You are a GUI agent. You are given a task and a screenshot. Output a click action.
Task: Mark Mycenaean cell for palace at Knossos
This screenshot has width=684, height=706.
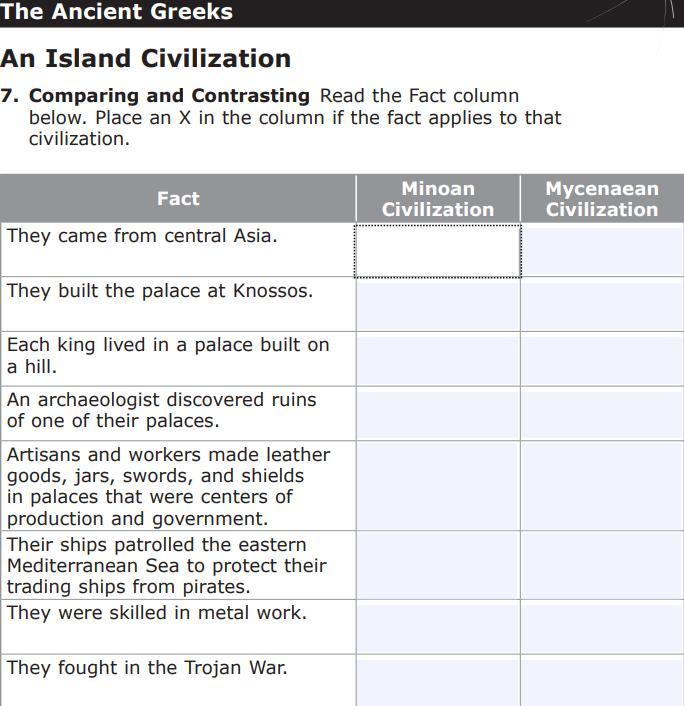tap(602, 305)
